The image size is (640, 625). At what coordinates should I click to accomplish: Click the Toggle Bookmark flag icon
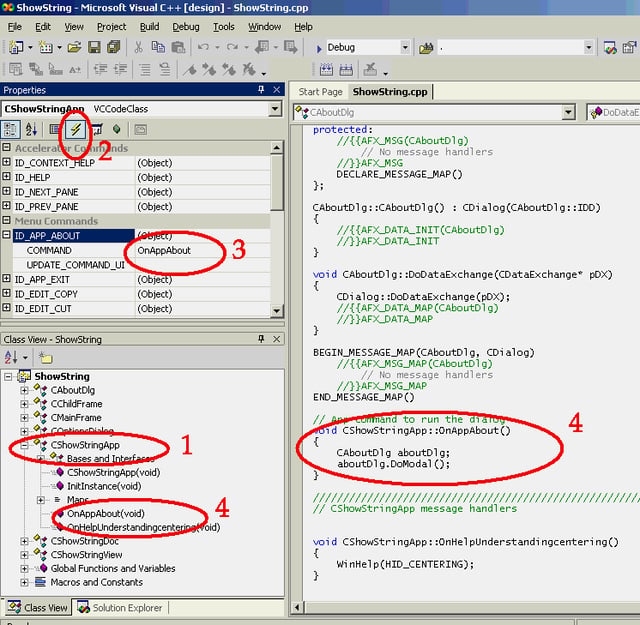[x=190, y=69]
